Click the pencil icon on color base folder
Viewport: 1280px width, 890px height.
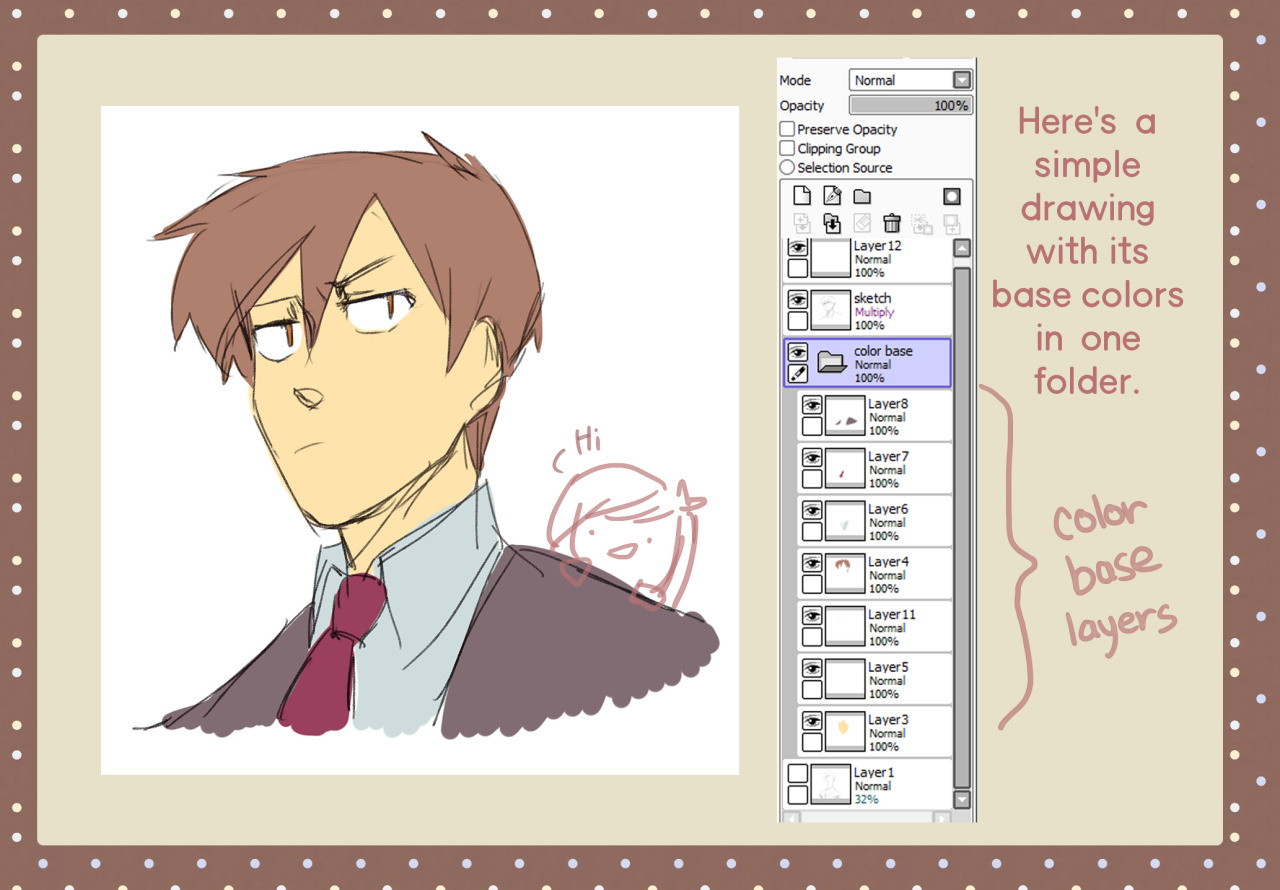pos(797,374)
